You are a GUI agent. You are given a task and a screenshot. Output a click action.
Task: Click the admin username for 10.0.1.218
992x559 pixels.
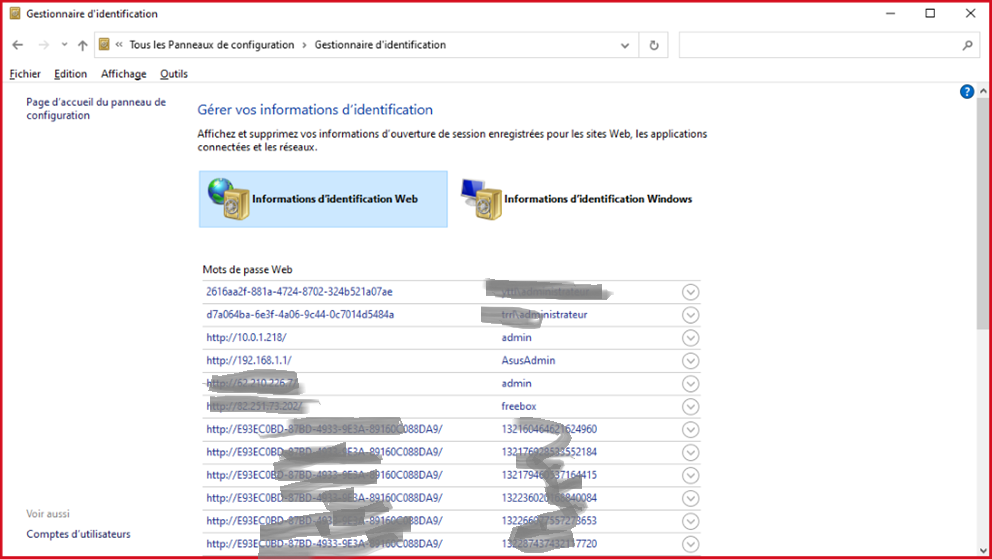point(516,337)
